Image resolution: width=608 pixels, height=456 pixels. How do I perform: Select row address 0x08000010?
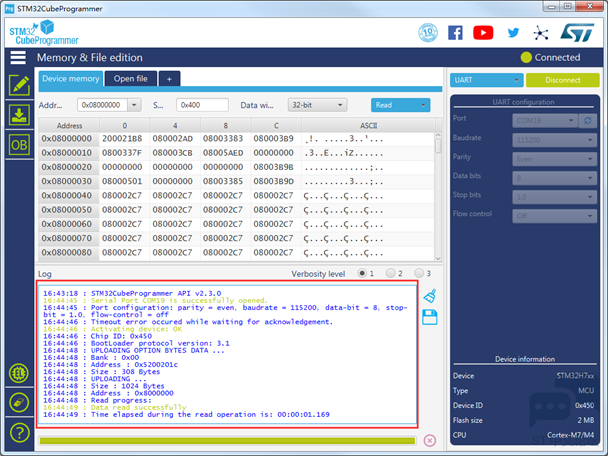(x=69, y=153)
